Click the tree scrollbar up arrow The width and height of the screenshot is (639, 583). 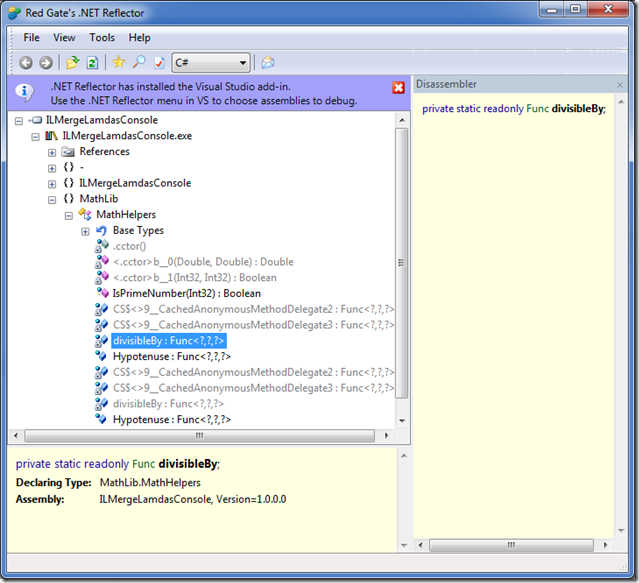402,120
